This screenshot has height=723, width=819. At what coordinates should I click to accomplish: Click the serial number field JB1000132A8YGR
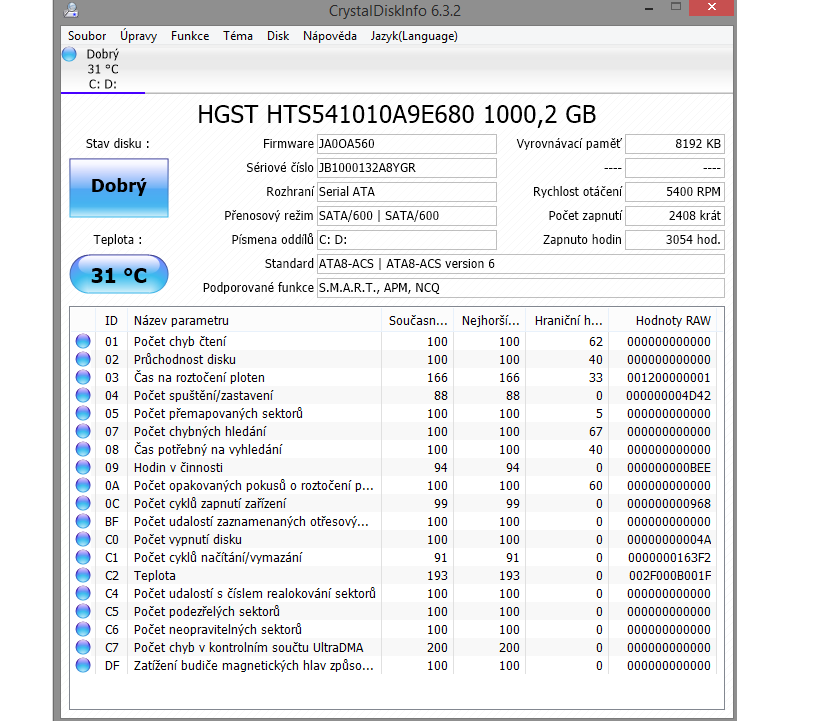406,168
